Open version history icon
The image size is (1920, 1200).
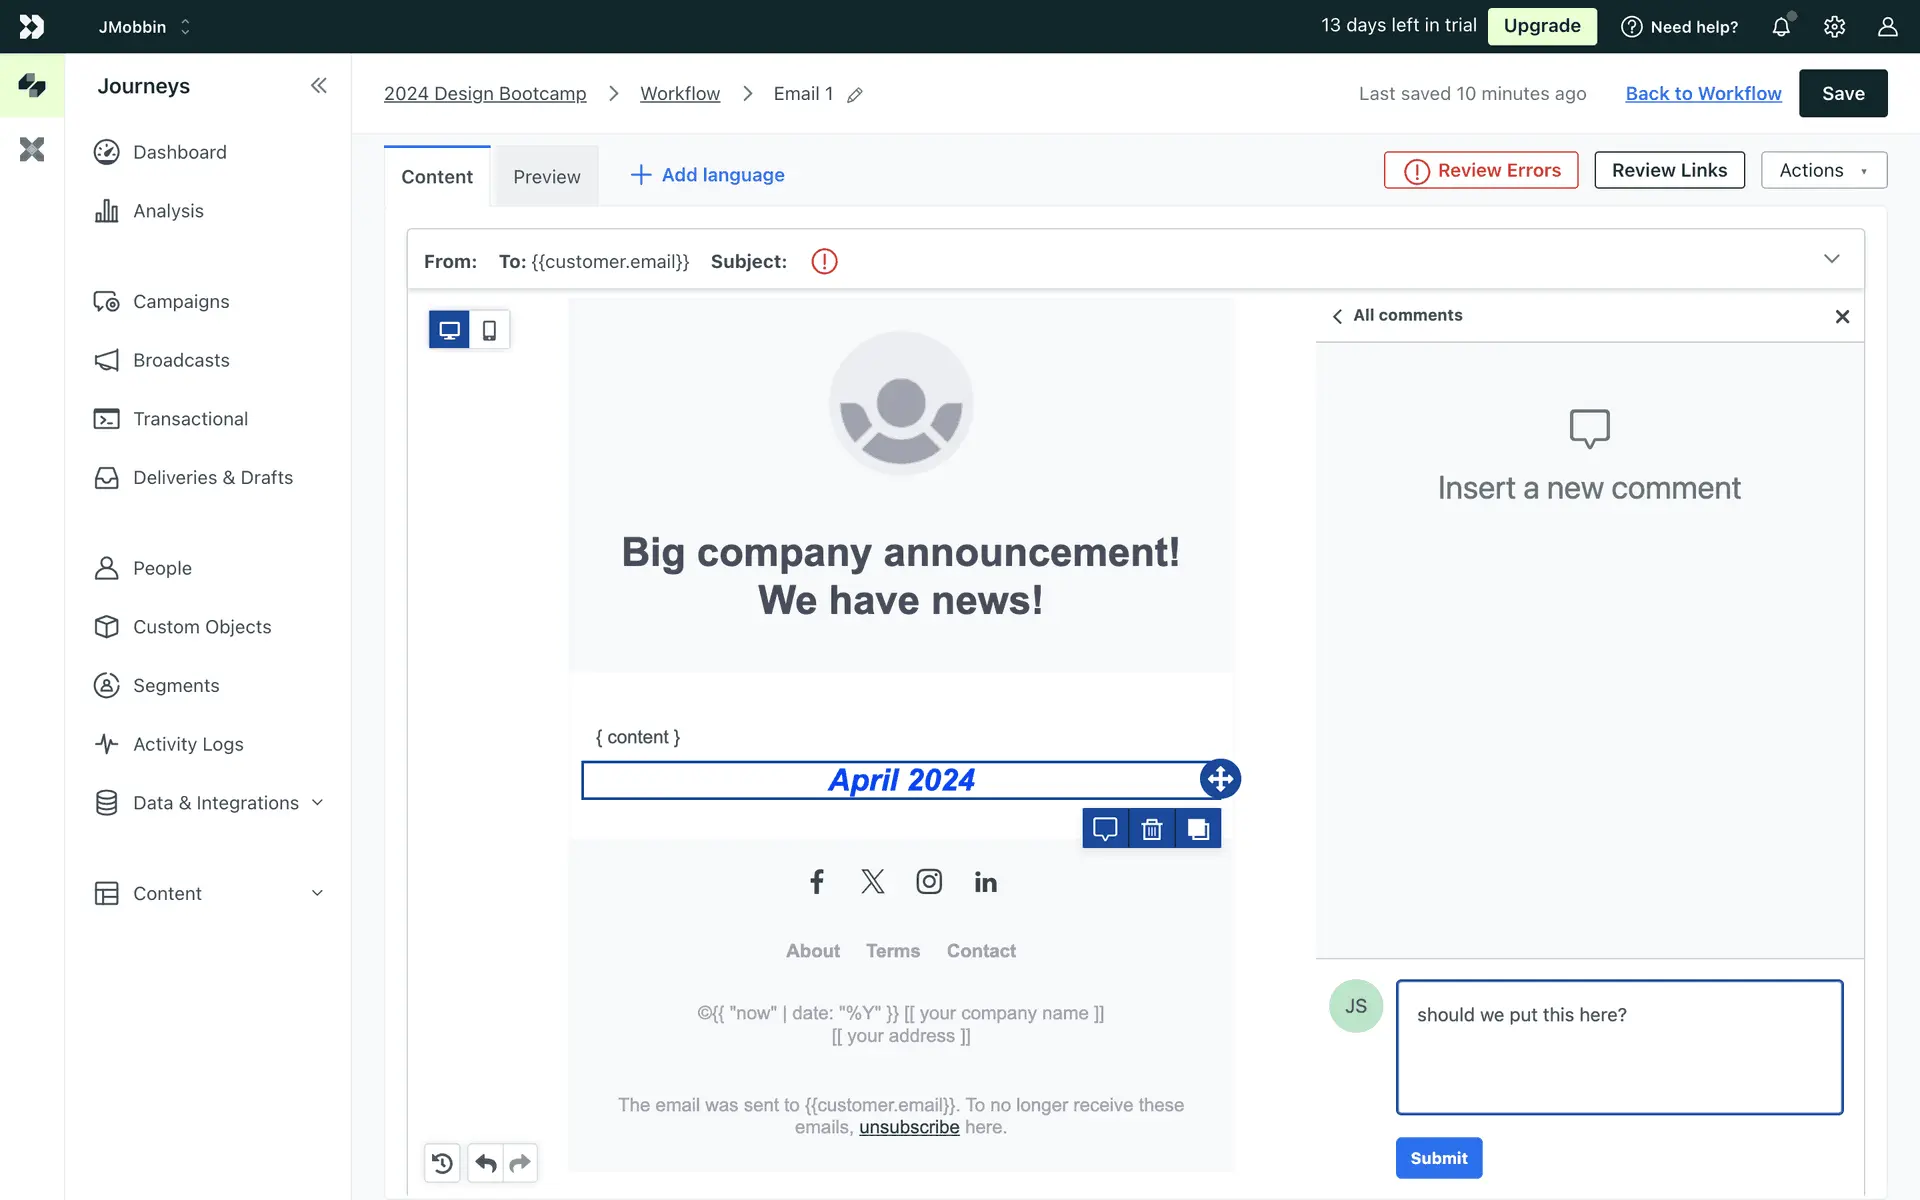tap(442, 1163)
